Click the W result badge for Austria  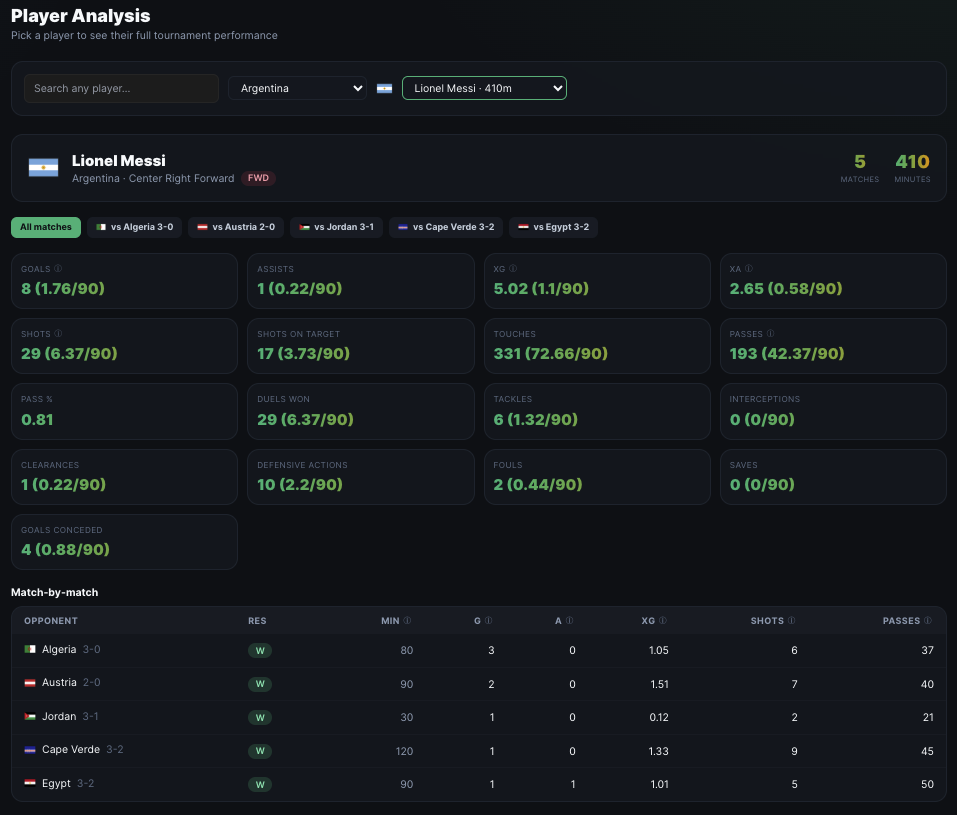260,684
